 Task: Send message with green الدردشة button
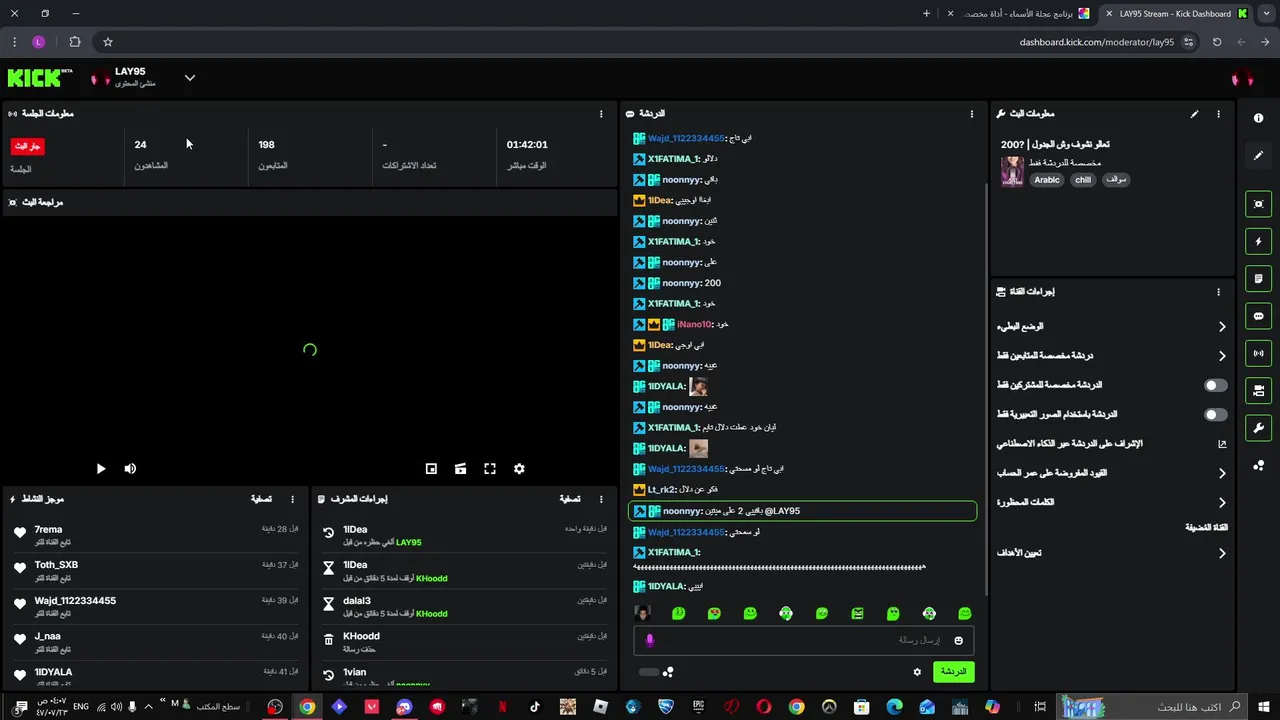(954, 672)
